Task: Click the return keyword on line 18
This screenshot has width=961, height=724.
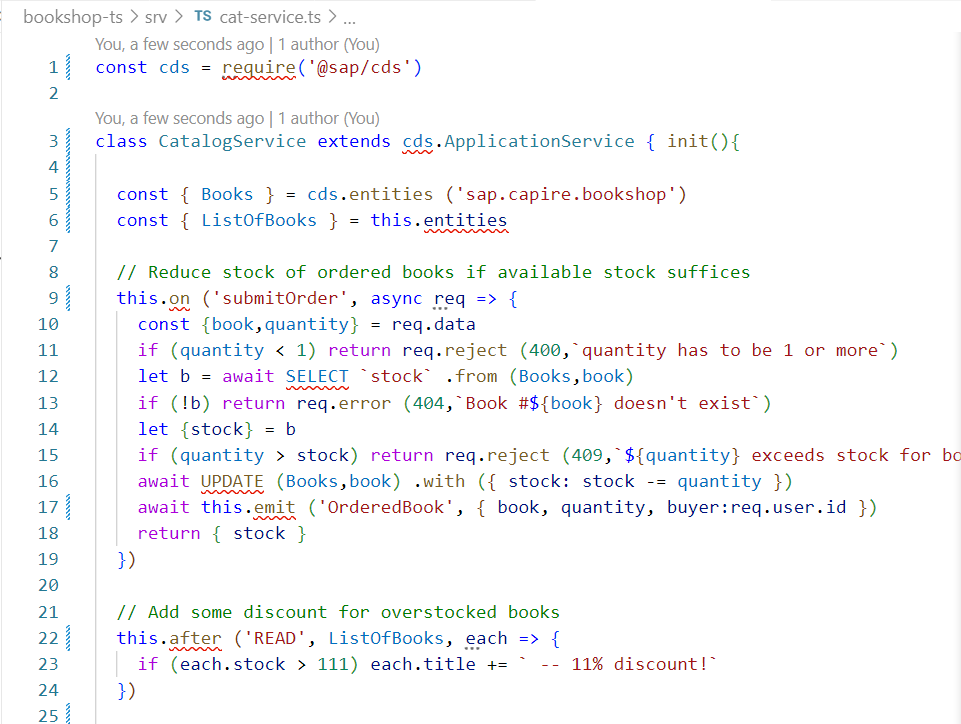Action: [x=169, y=533]
